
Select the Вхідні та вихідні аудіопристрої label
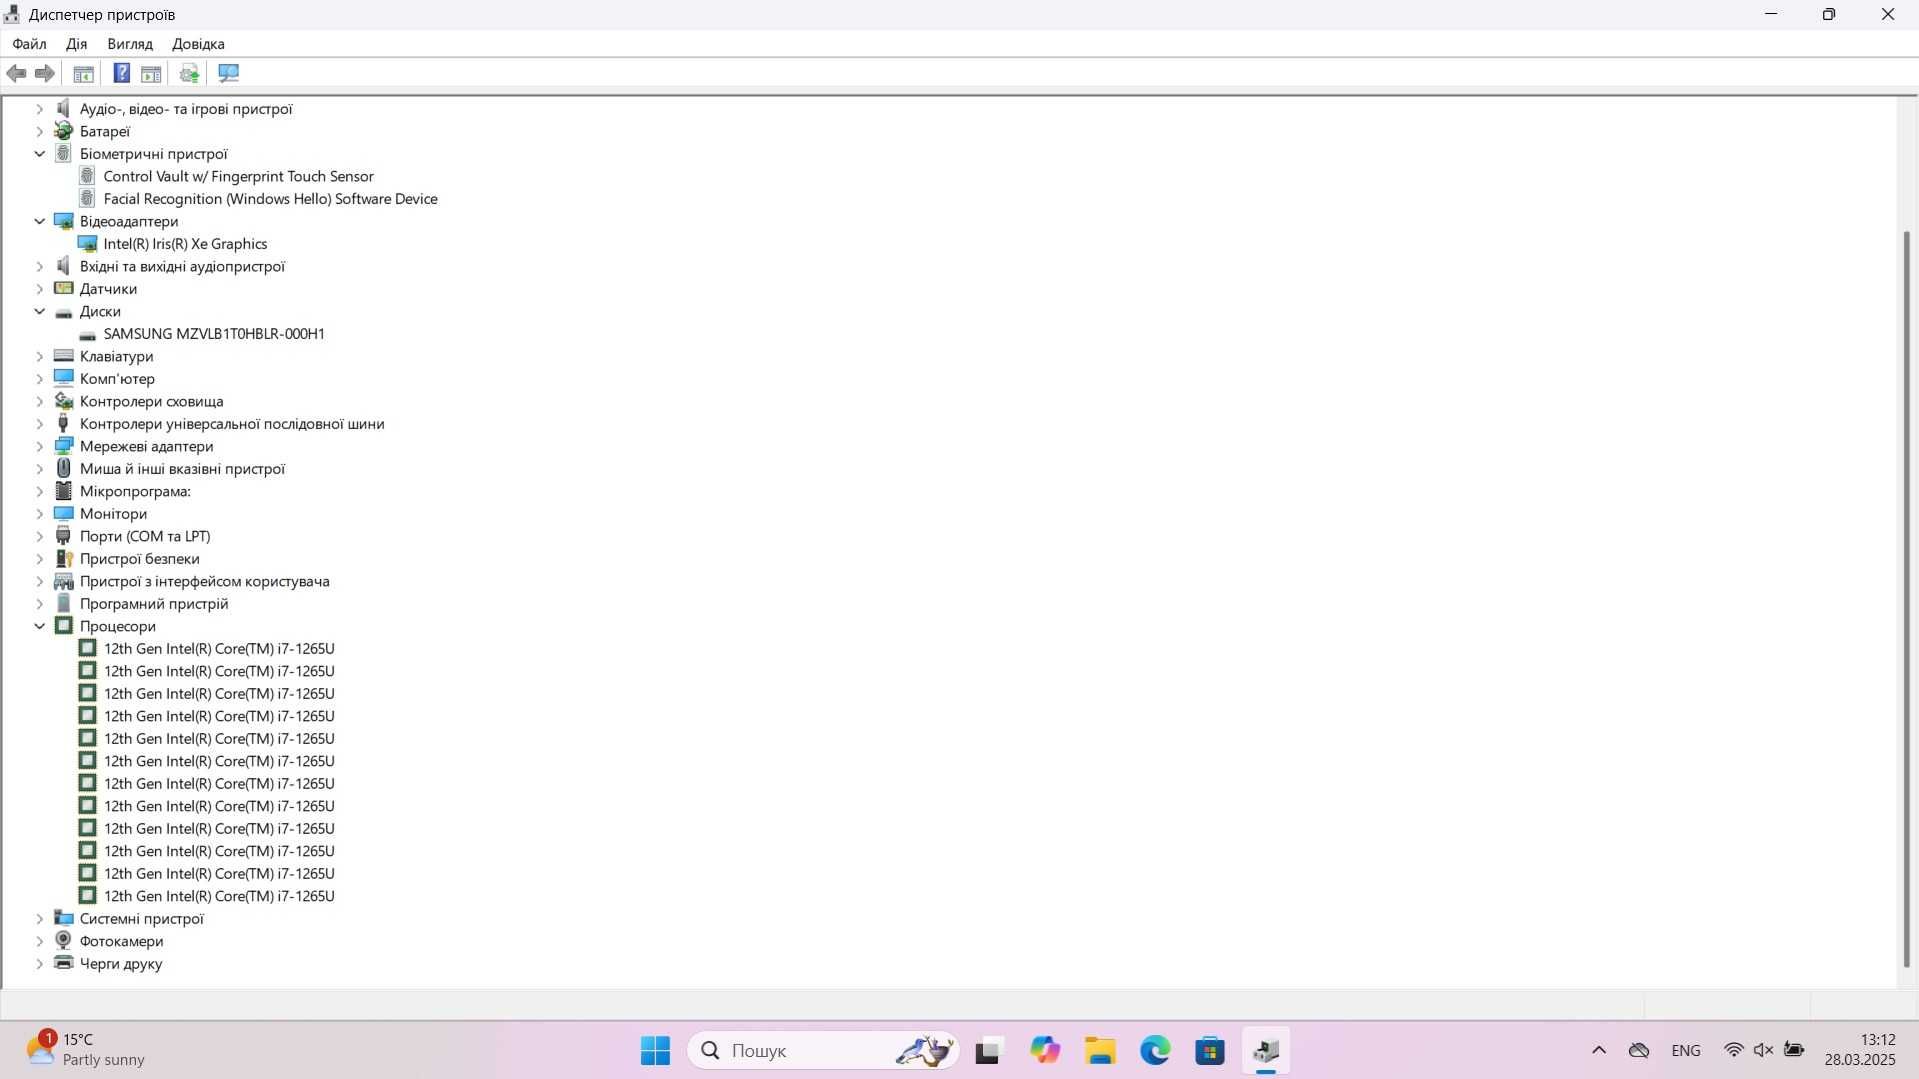pos(182,266)
